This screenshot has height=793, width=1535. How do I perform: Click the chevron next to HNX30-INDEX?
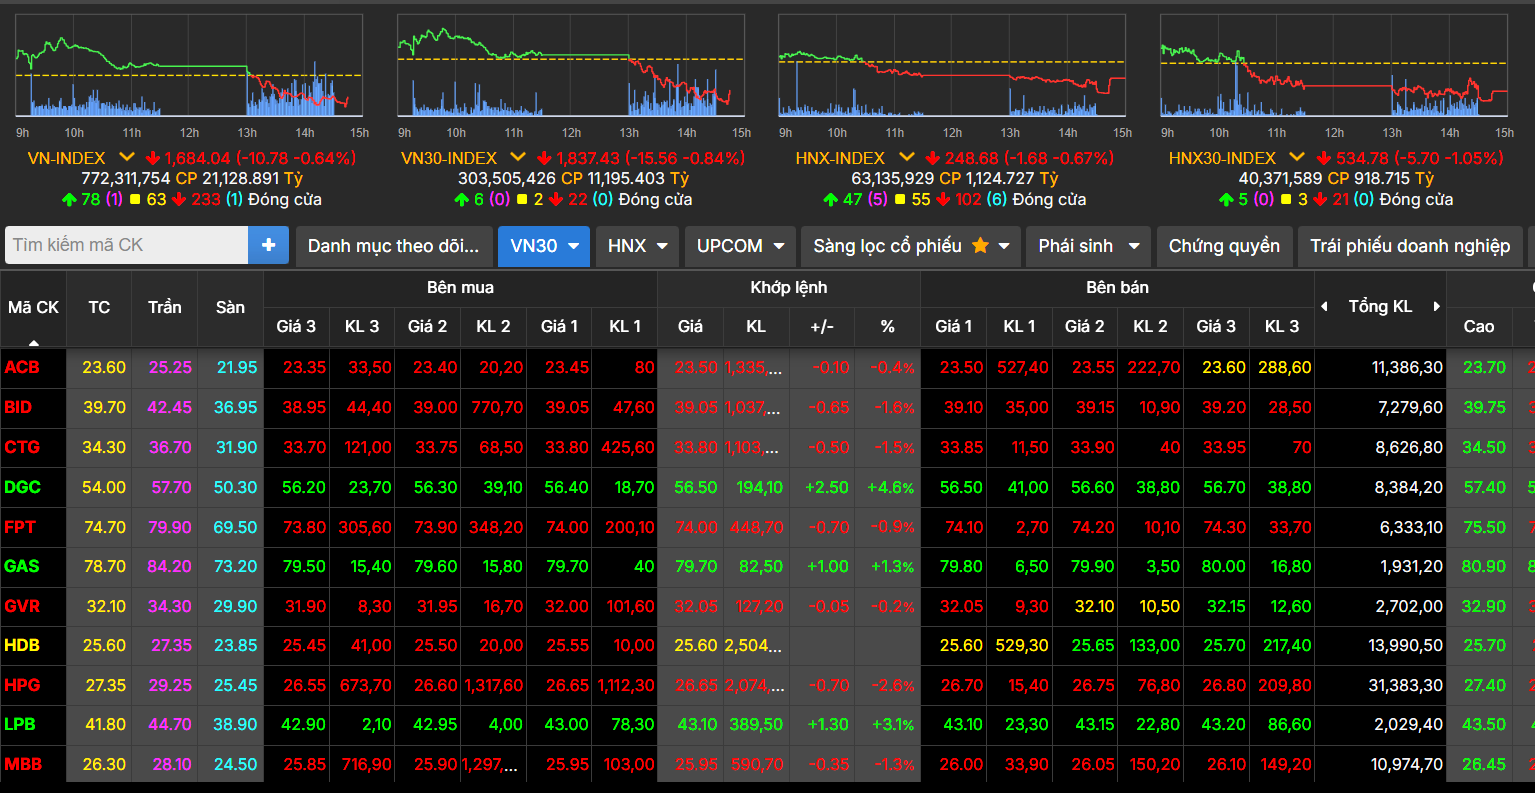coord(1296,157)
